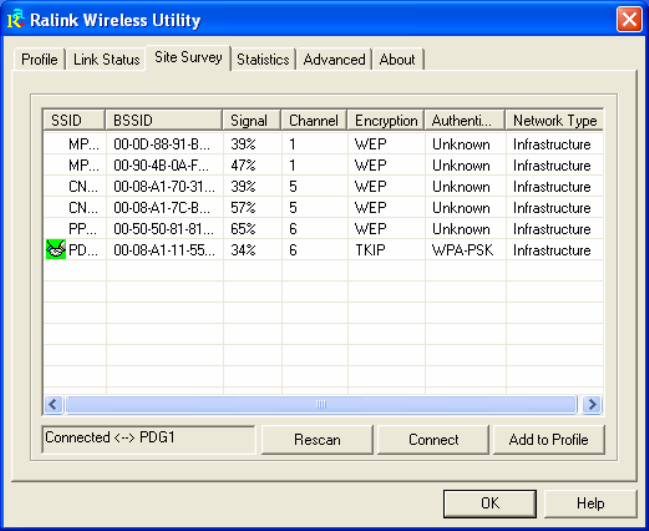This screenshot has height=531, width=649.
Task: Switch to the Profile tab
Action: tap(39, 59)
